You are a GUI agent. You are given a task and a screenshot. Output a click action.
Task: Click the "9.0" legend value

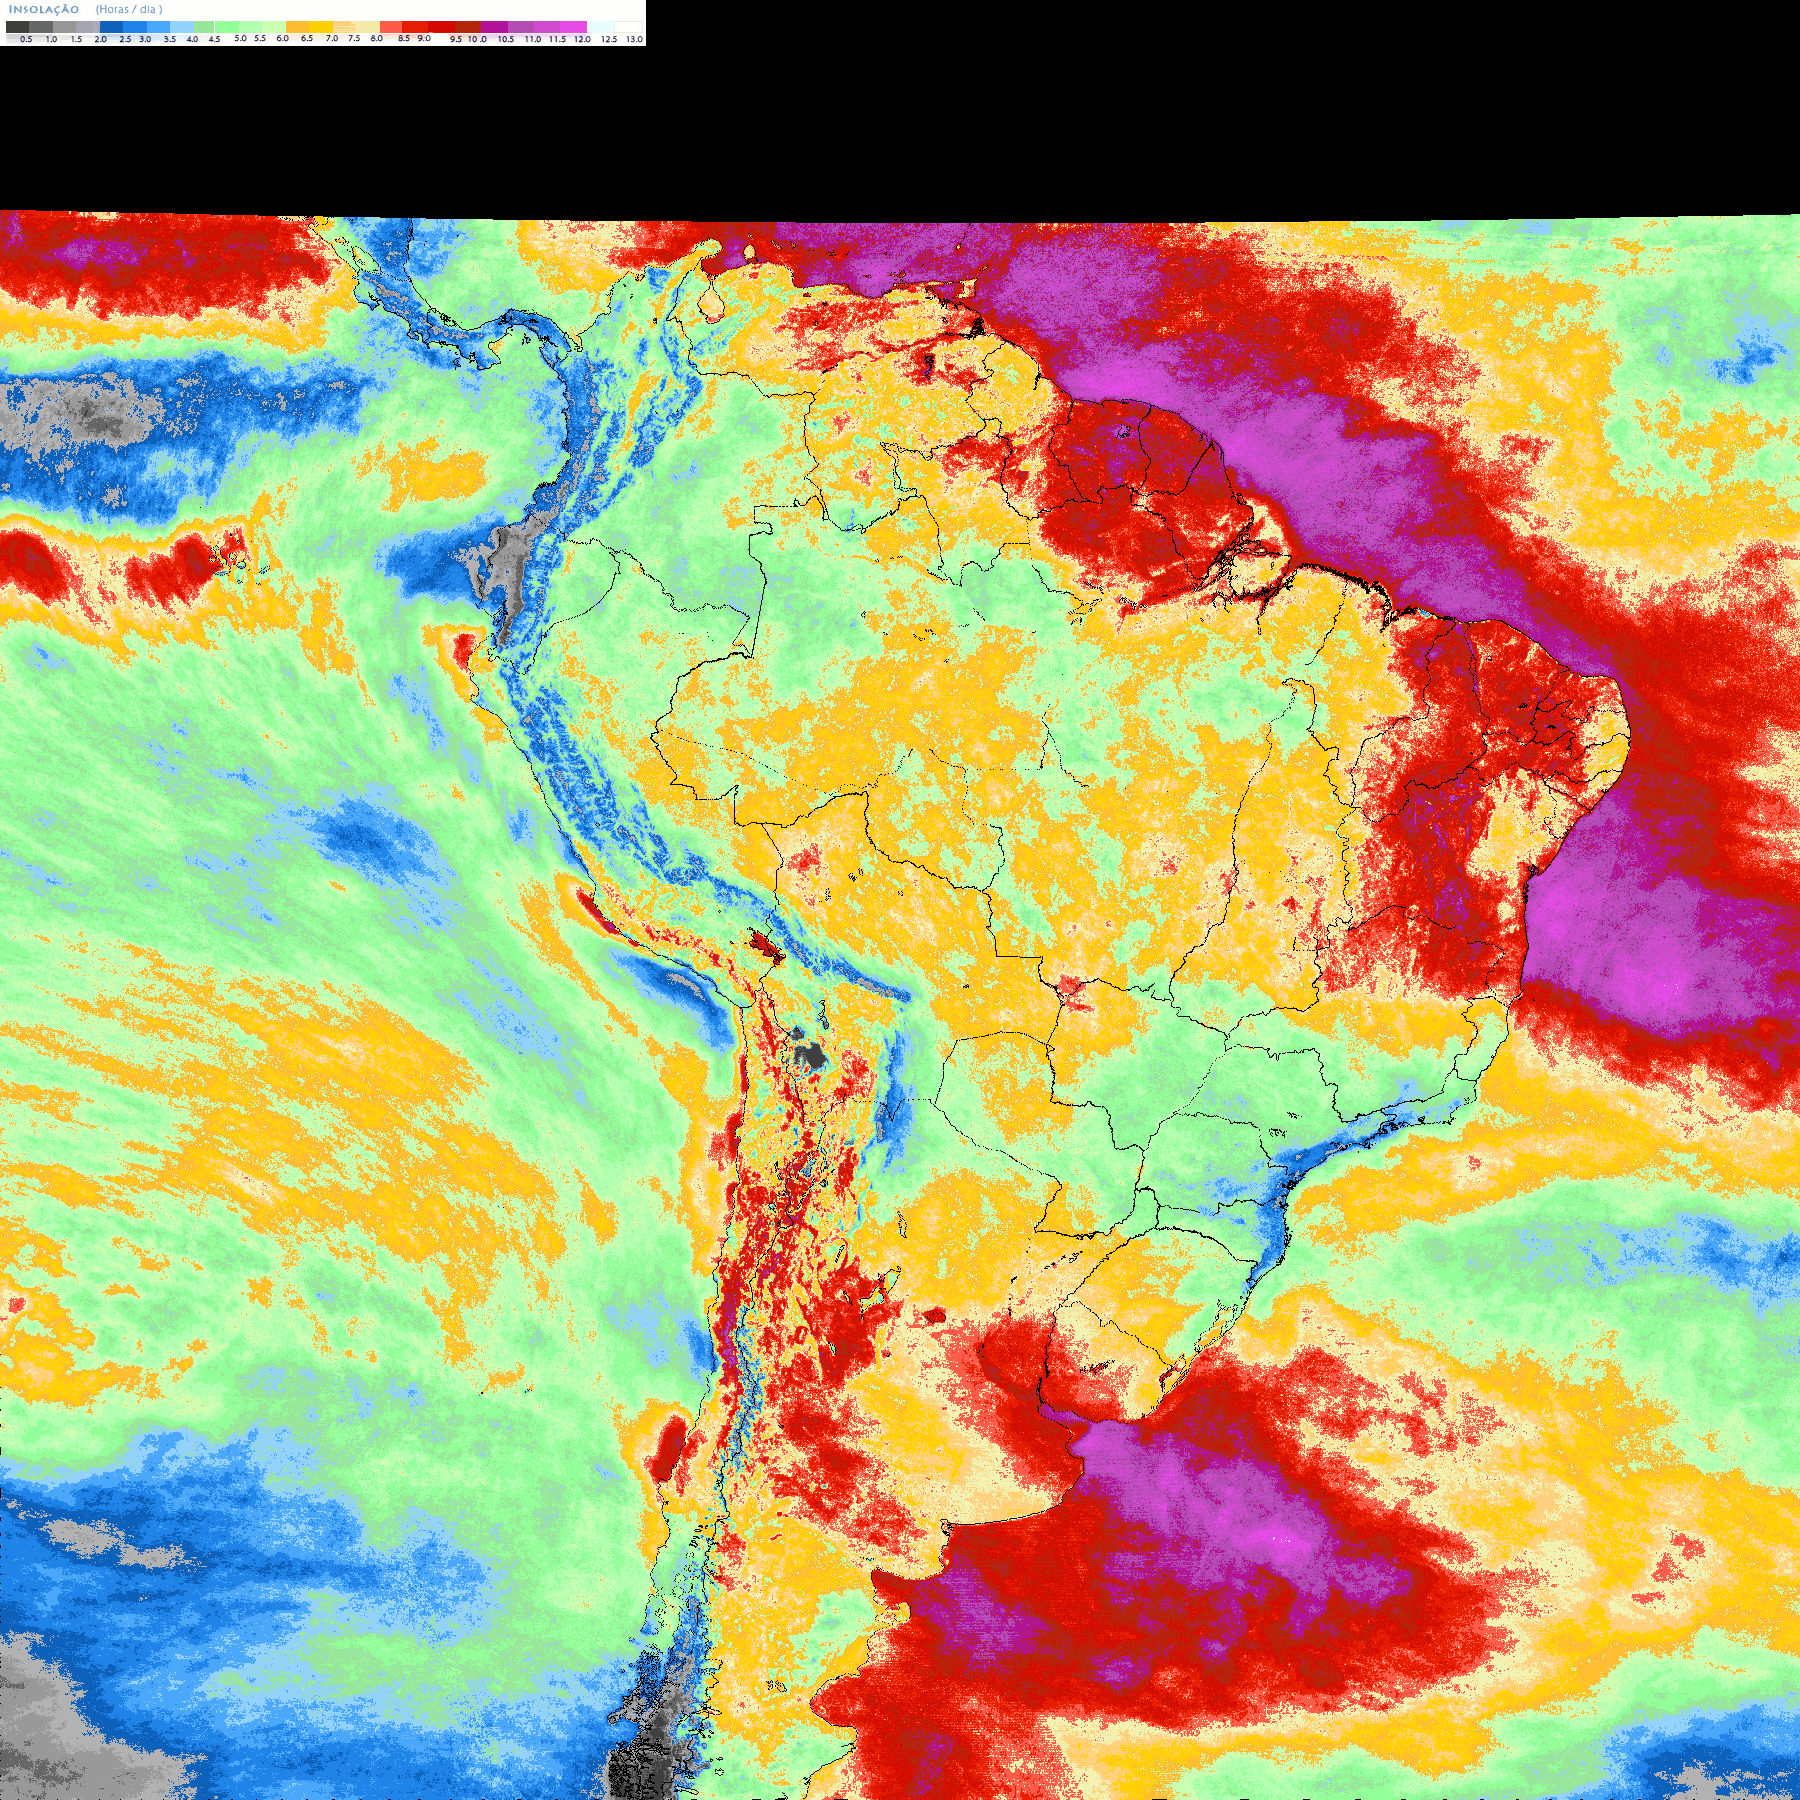424,38
